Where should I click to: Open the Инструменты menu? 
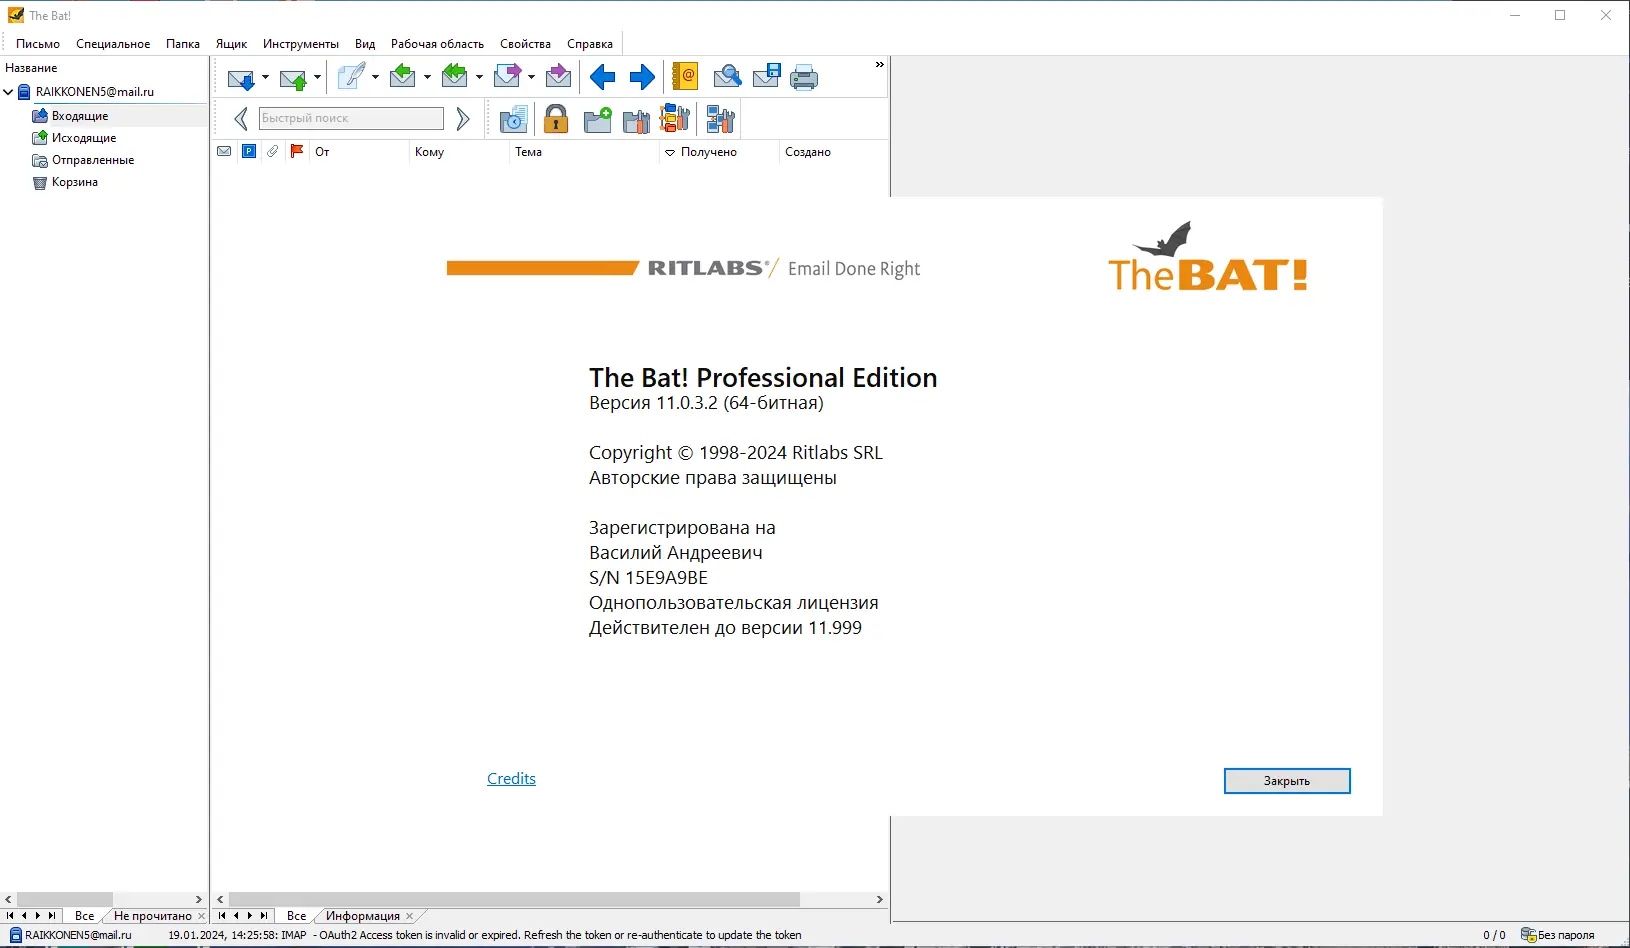coord(301,44)
